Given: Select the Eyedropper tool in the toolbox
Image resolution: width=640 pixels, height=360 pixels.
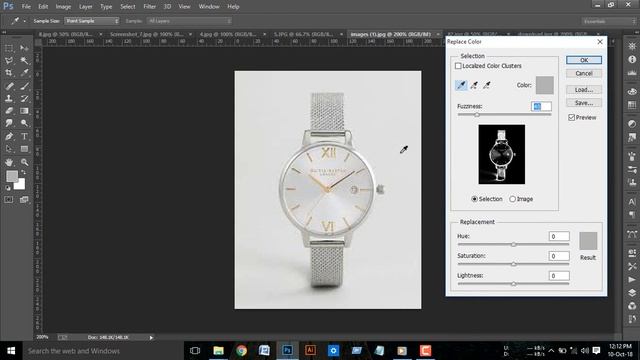Looking at the screenshot, I should [x=24, y=73].
